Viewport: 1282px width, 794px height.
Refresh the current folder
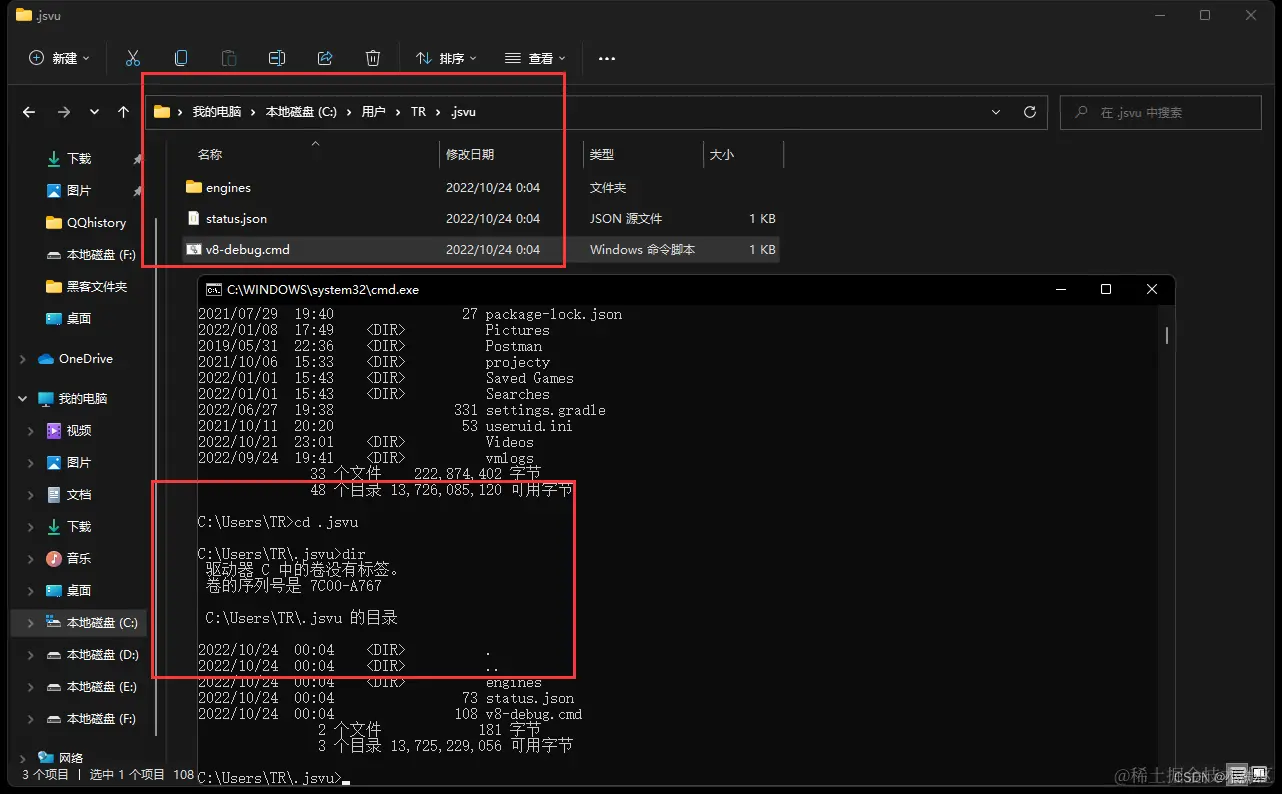tap(1029, 112)
